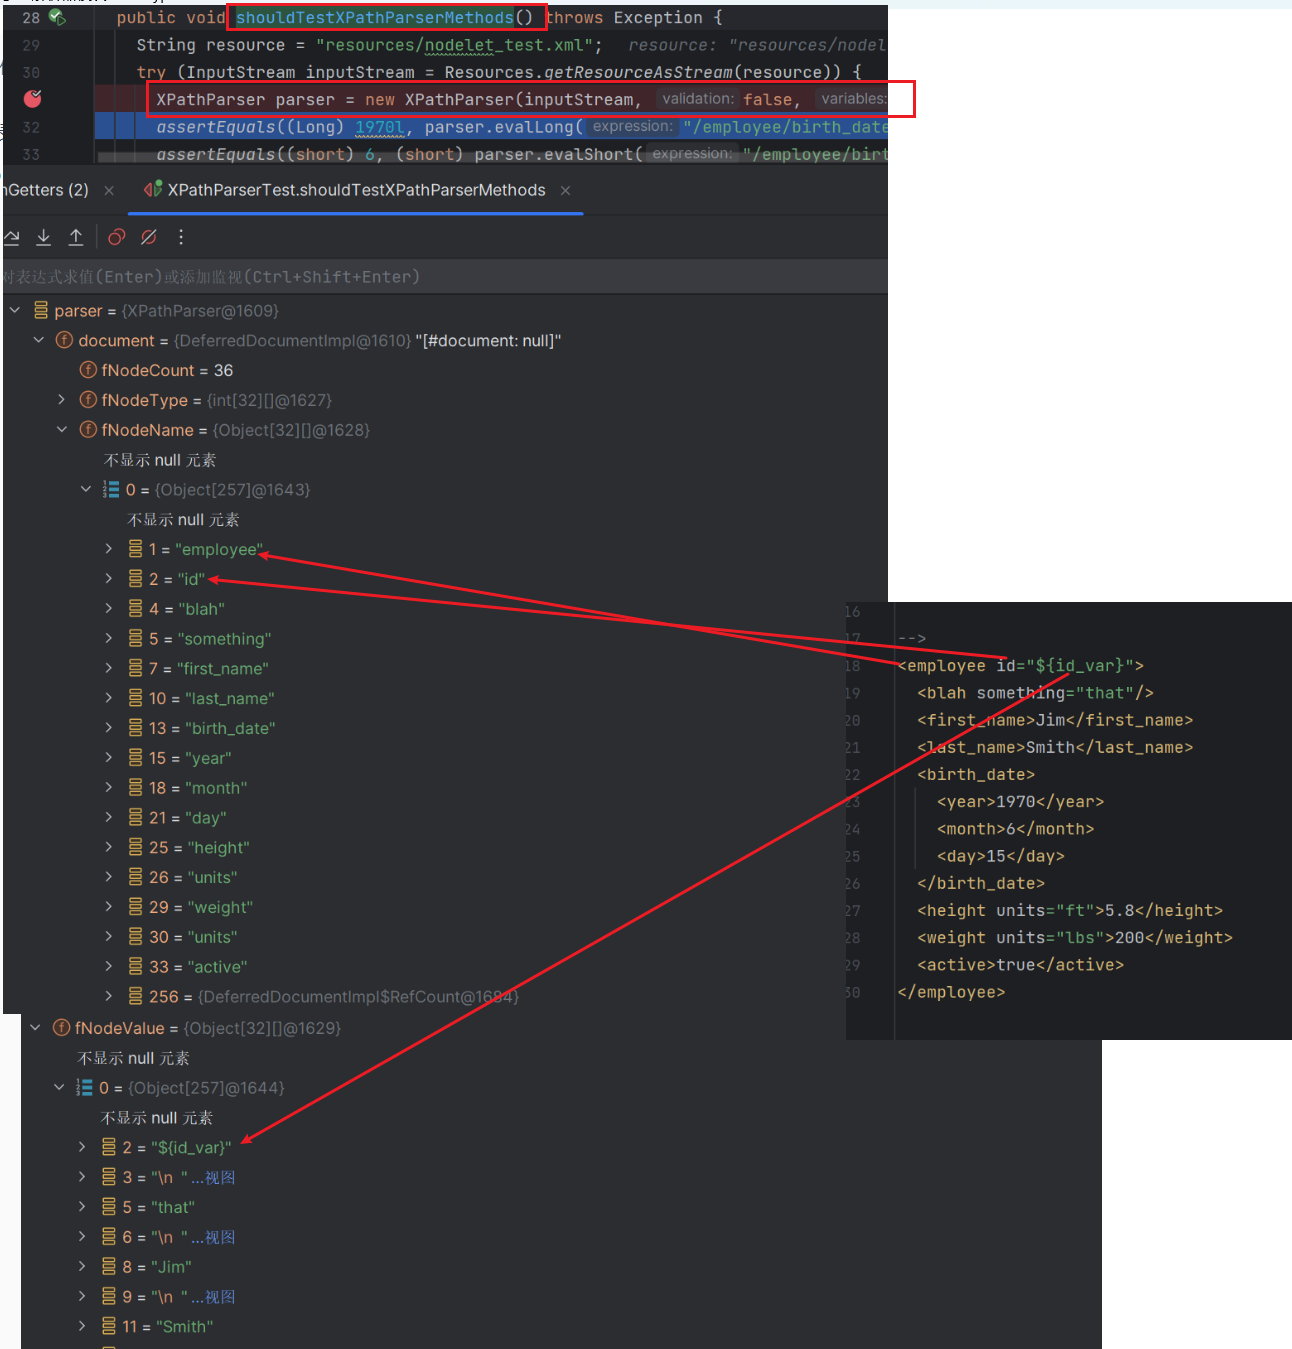Close the XPathParserTest.shouldTestXPathParserMethods tab
This screenshot has width=1292, height=1349.
pos(565,190)
